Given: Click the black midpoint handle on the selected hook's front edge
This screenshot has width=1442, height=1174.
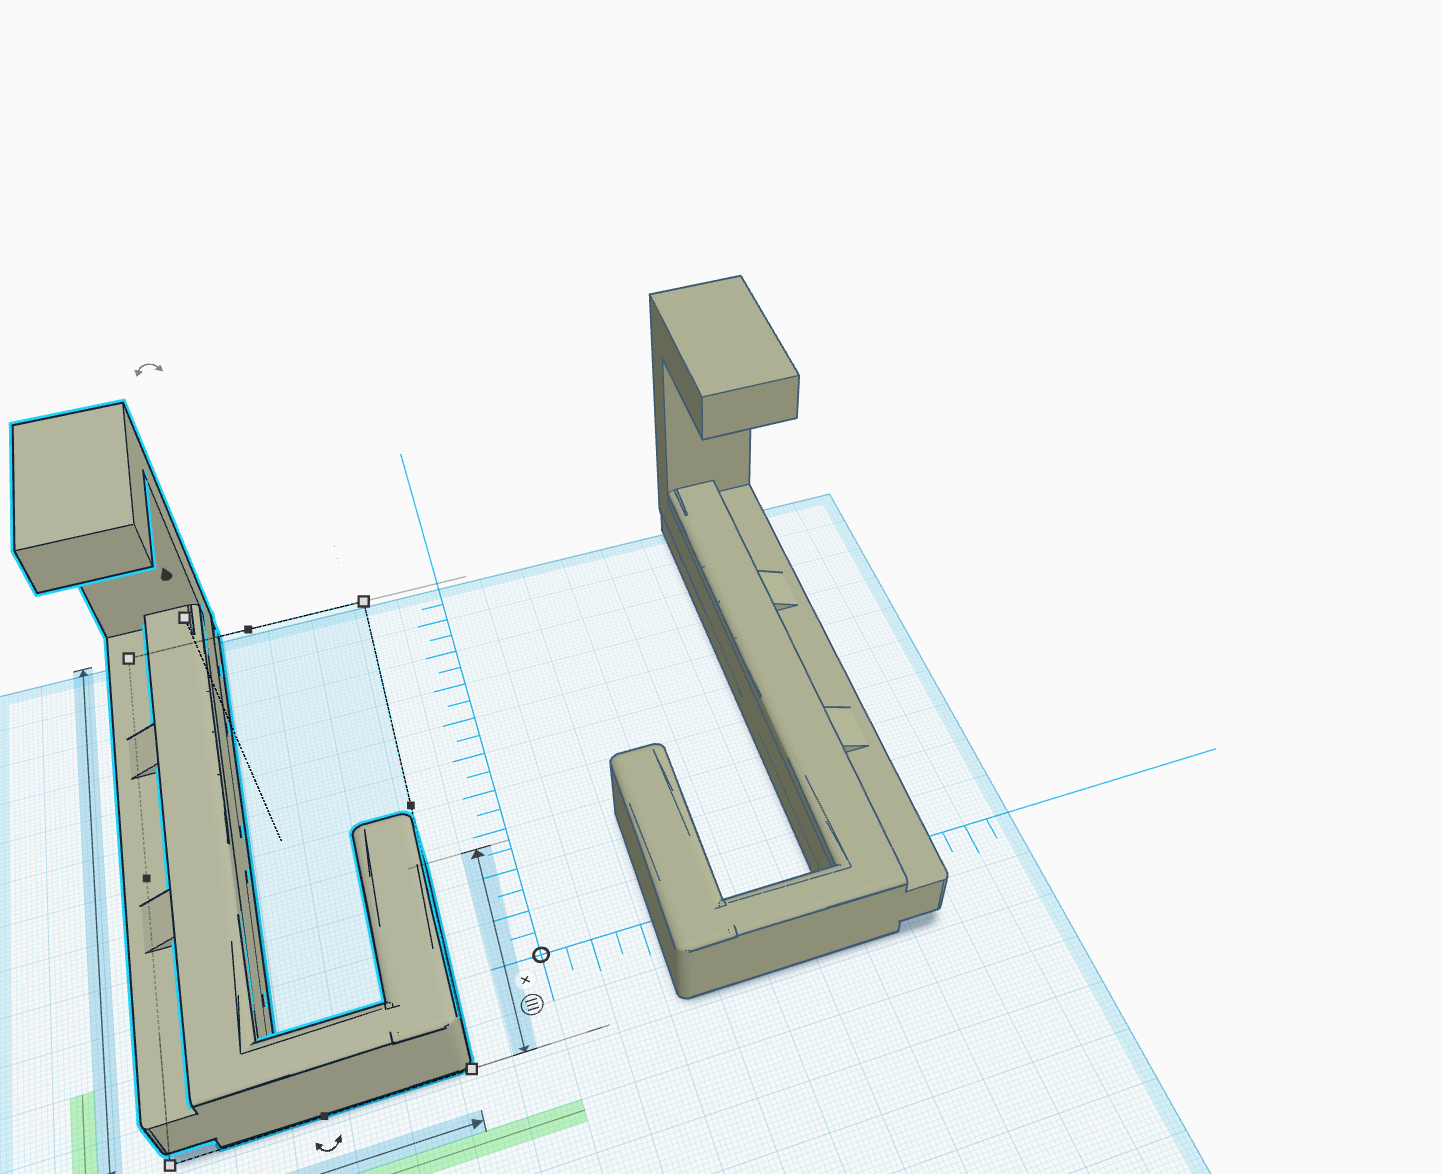Looking at the screenshot, I should [x=323, y=1116].
